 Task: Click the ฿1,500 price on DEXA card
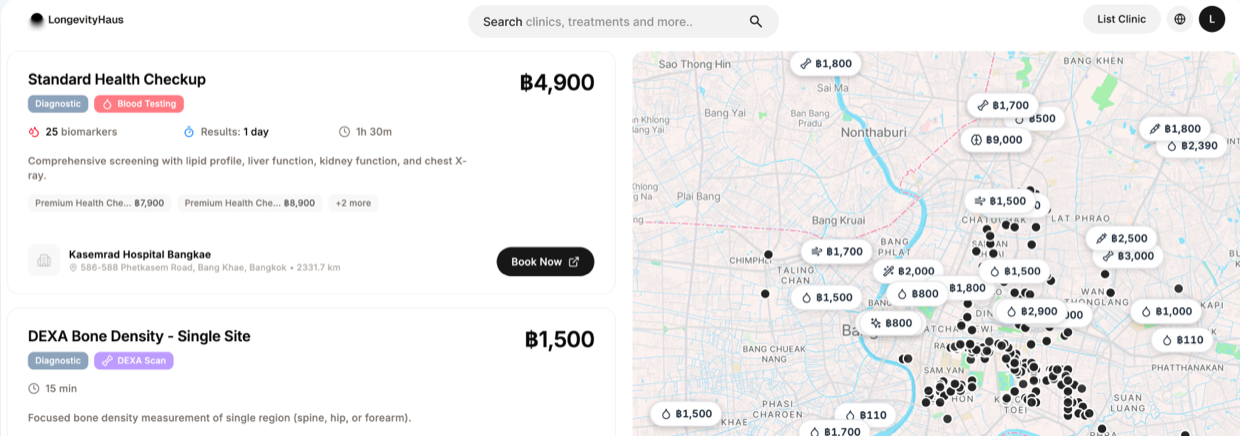pos(560,339)
